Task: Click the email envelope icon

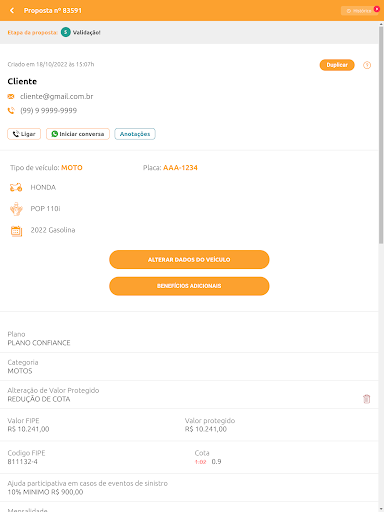Action: [11, 97]
